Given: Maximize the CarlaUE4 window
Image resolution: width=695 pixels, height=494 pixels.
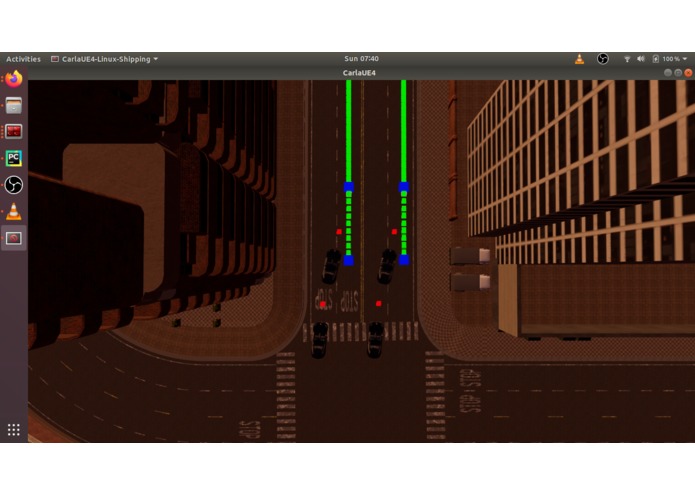Looking at the screenshot, I should [x=678, y=73].
